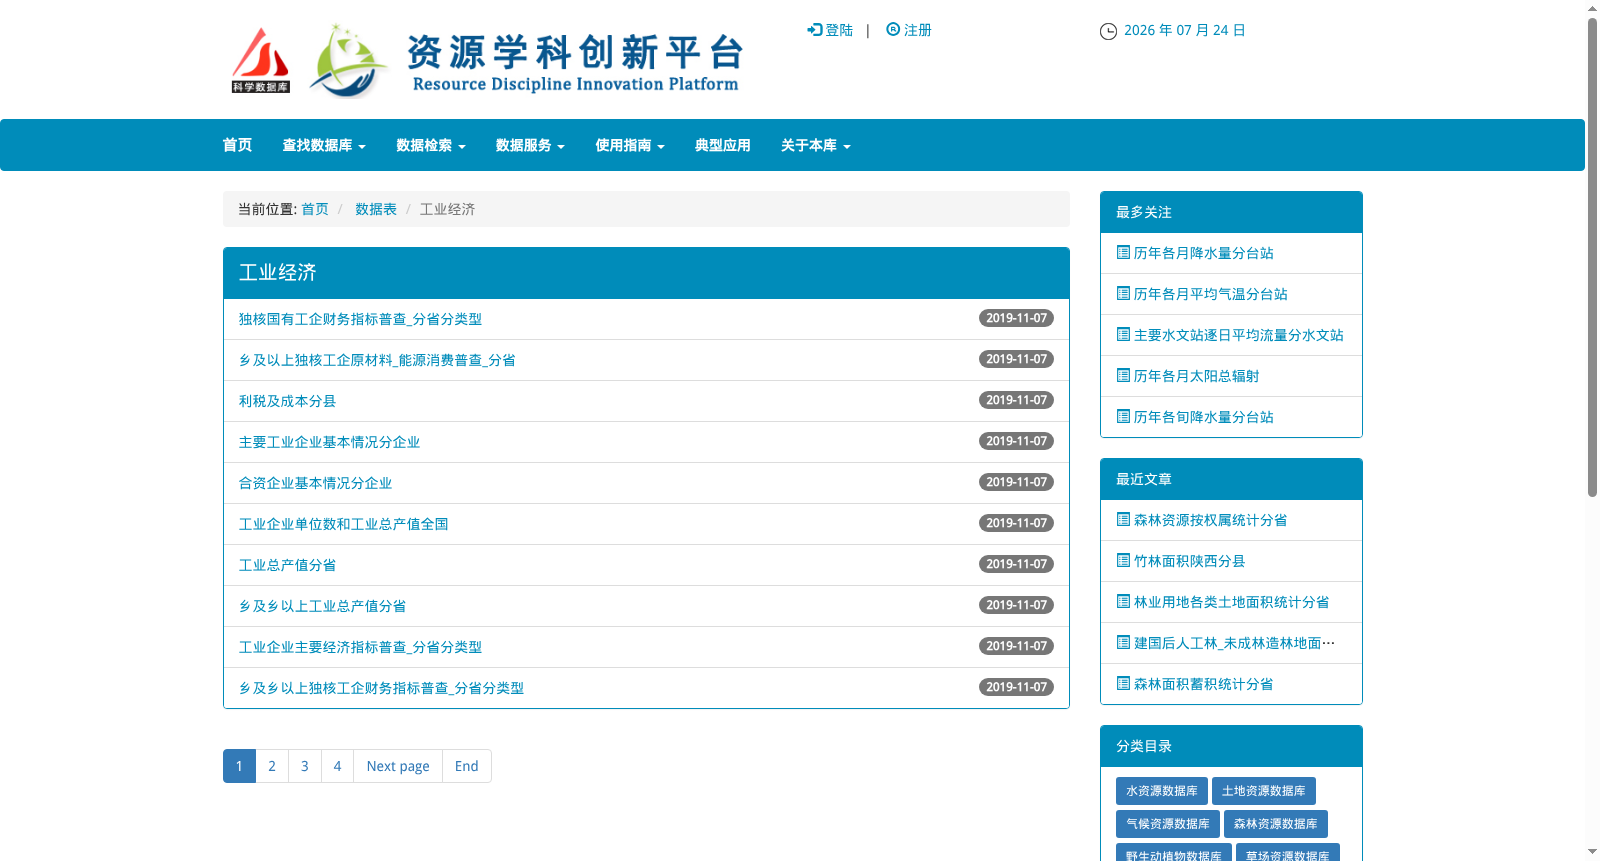Viewport: 1600px width, 861px height.
Task: Click list icon beside 建国后人工林_未成林造林地面
Action: (1123, 643)
